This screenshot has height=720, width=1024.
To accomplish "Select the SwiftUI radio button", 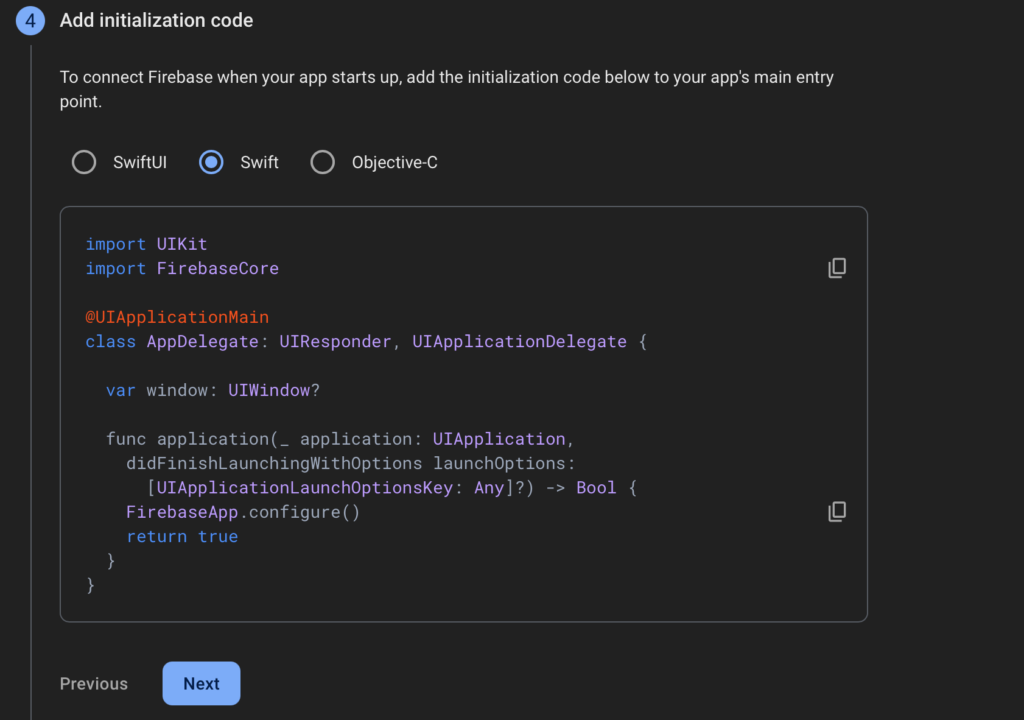I will [x=83, y=161].
